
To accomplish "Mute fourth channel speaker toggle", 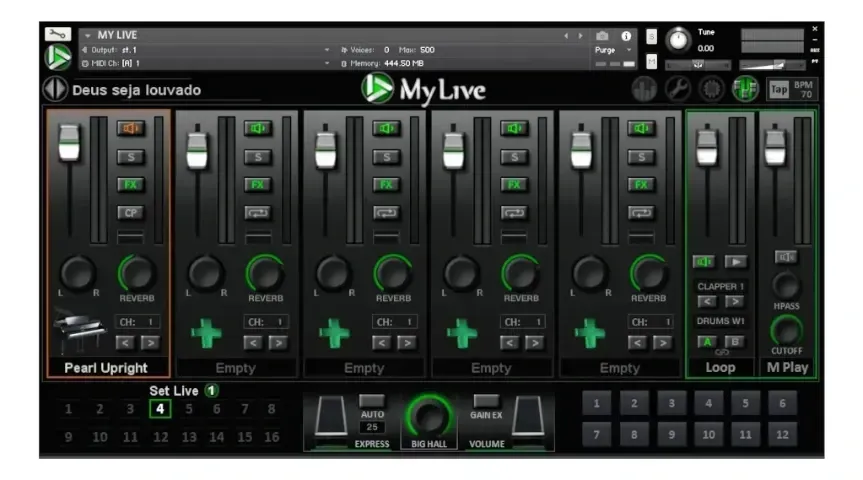I will (x=514, y=129).
